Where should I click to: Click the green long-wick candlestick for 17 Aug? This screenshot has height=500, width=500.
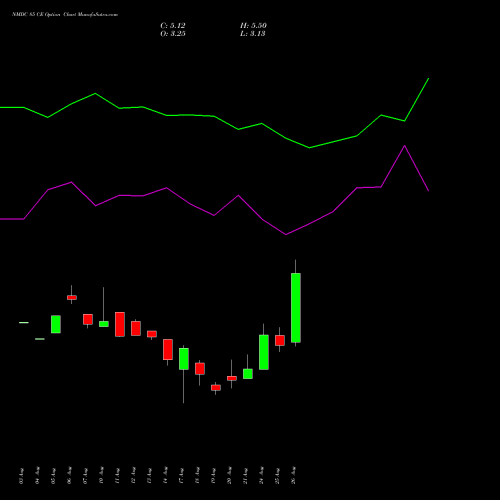tap(184, 359)
